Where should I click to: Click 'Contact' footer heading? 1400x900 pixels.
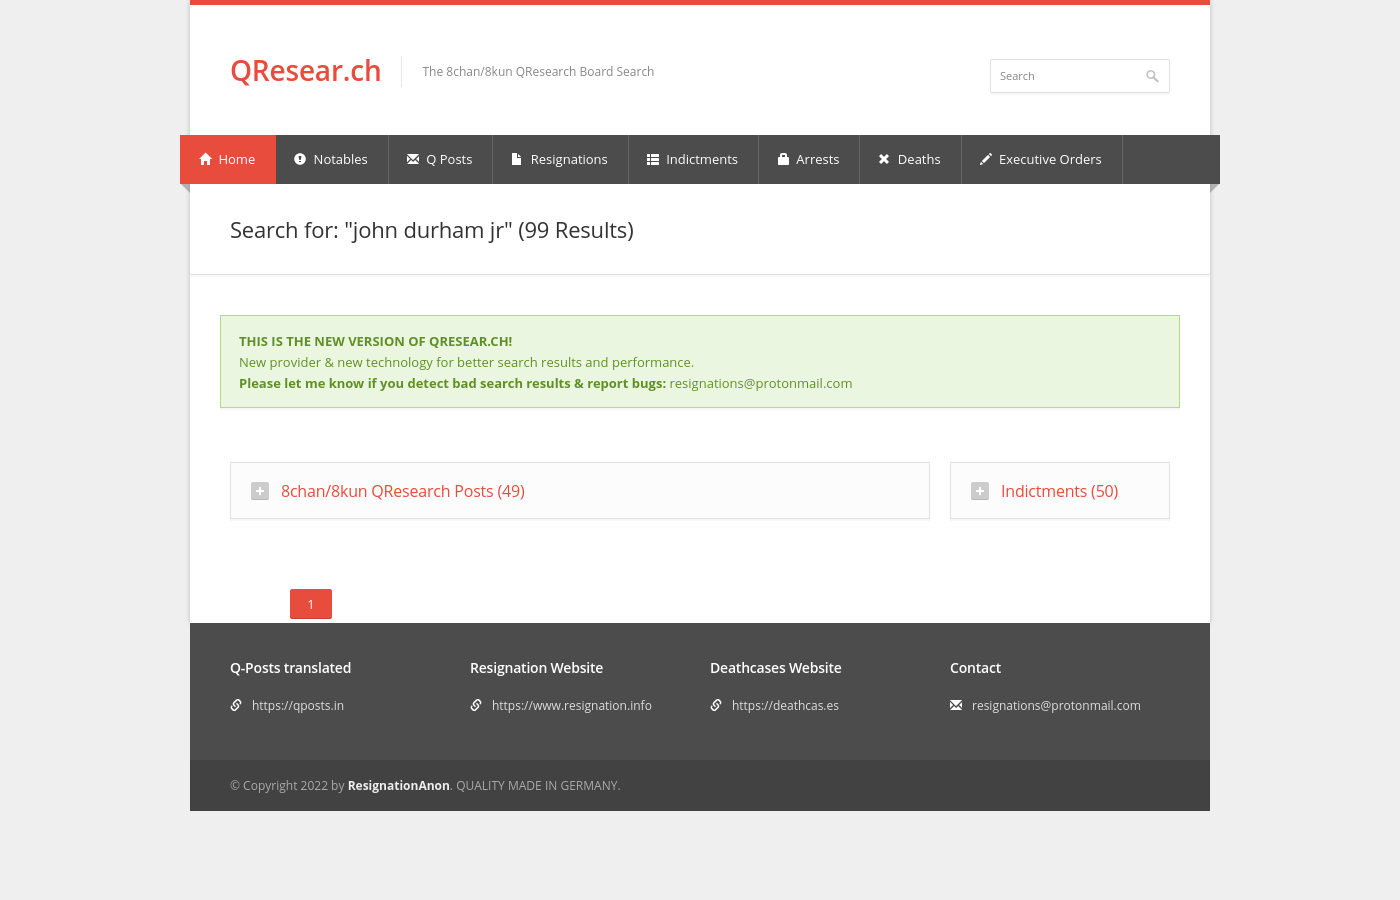point(976,668)
